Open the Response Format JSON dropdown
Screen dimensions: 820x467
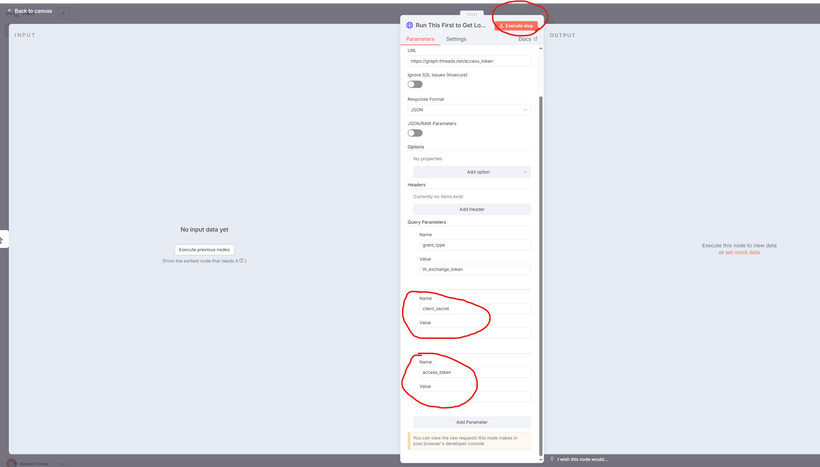(x=469, y=110)
